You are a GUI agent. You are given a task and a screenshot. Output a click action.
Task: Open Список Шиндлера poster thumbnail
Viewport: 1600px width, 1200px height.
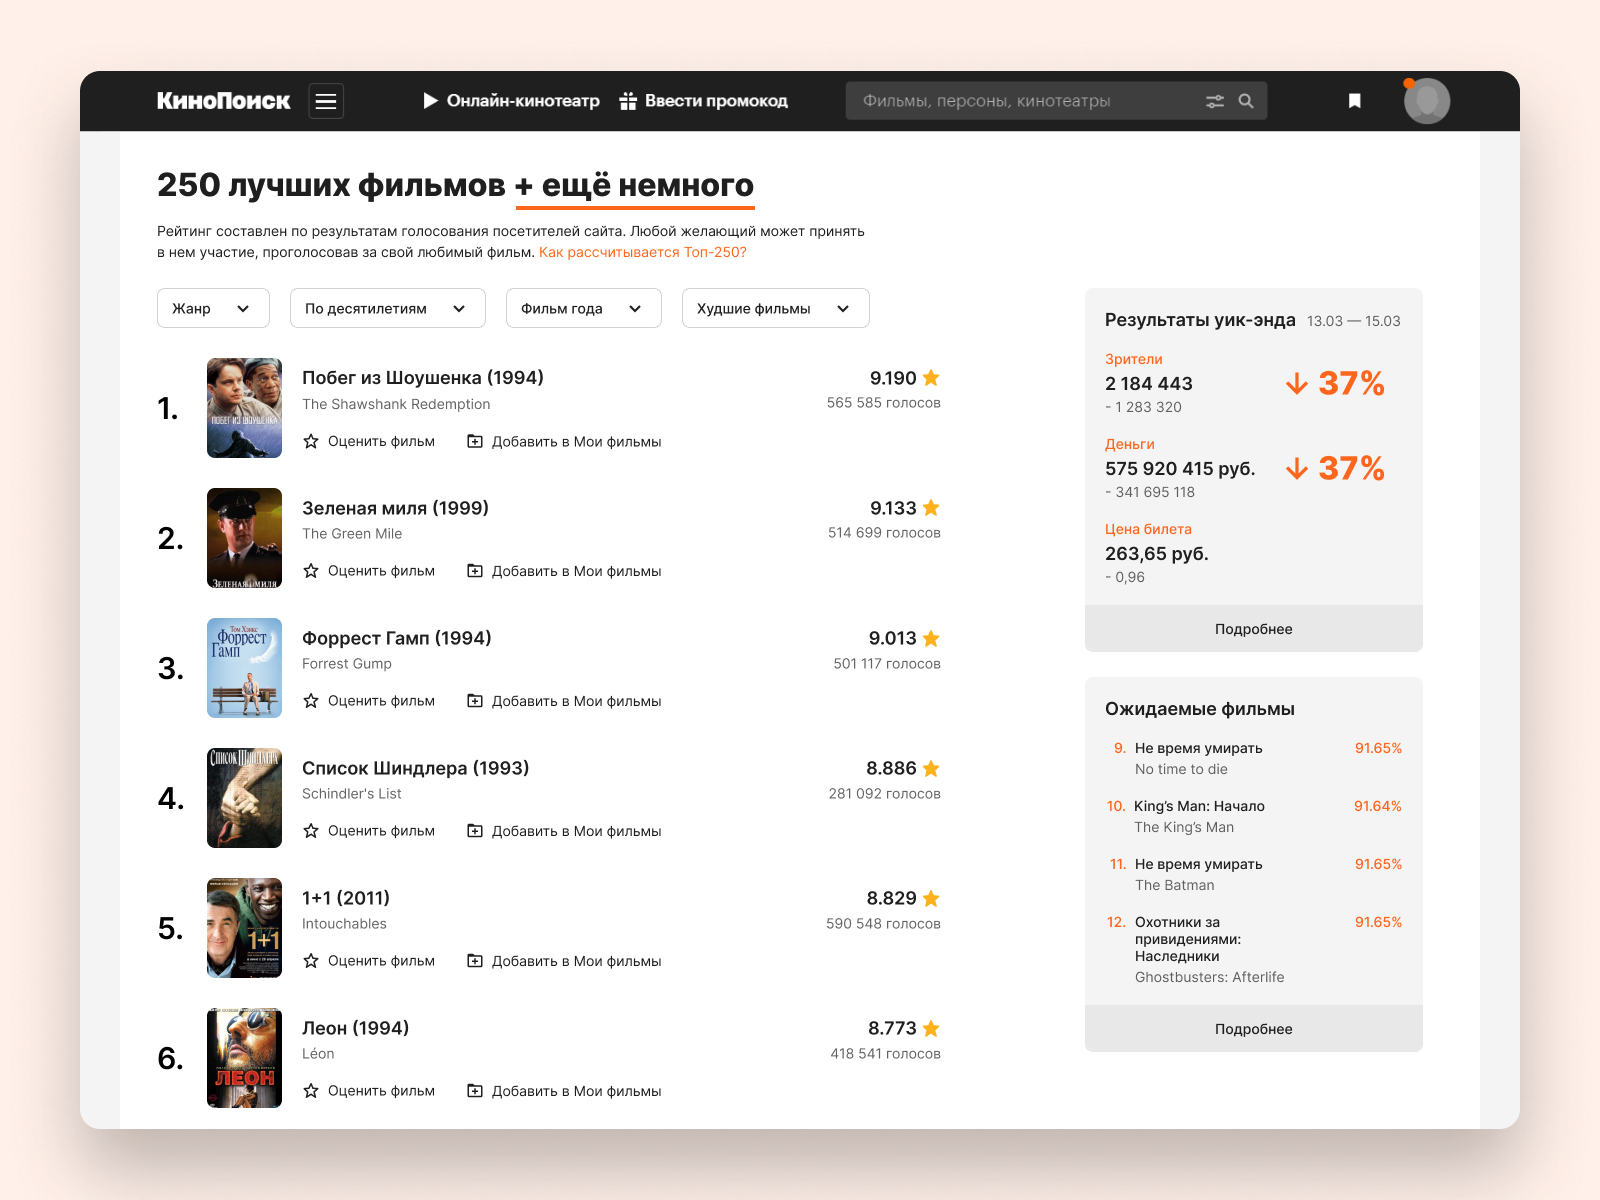(x=244, y=798)
